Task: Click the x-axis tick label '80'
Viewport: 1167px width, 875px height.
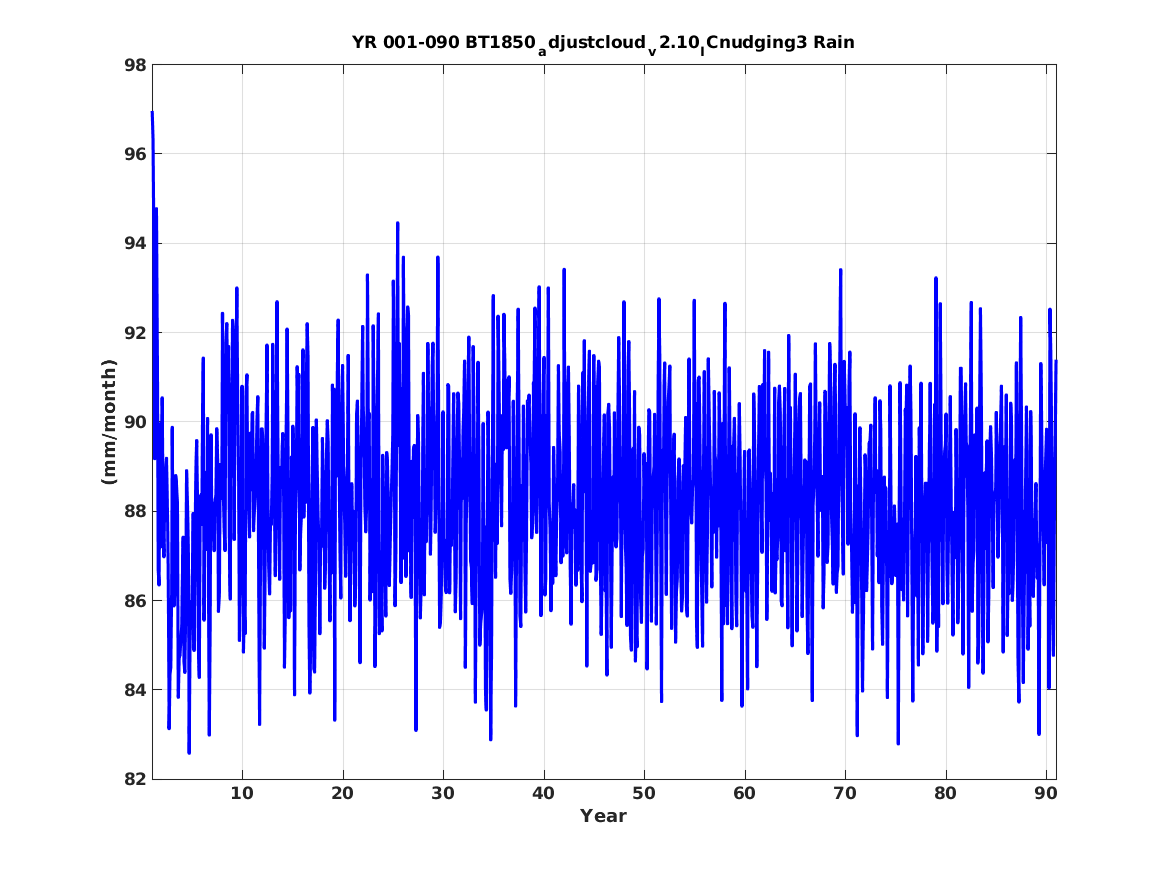Action: [x=945, y=794]
